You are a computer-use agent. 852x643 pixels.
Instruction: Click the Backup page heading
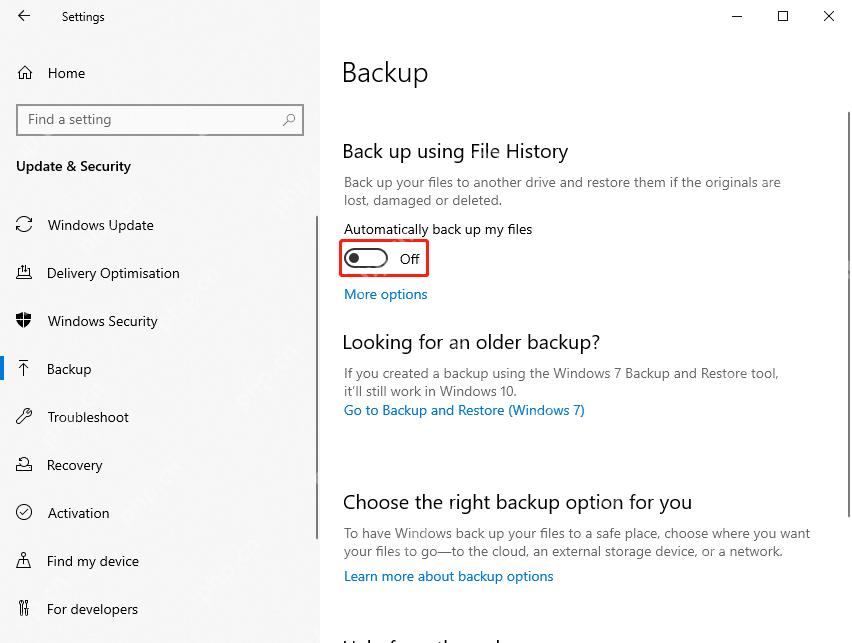pyautogui.click(x=385, y=73)
